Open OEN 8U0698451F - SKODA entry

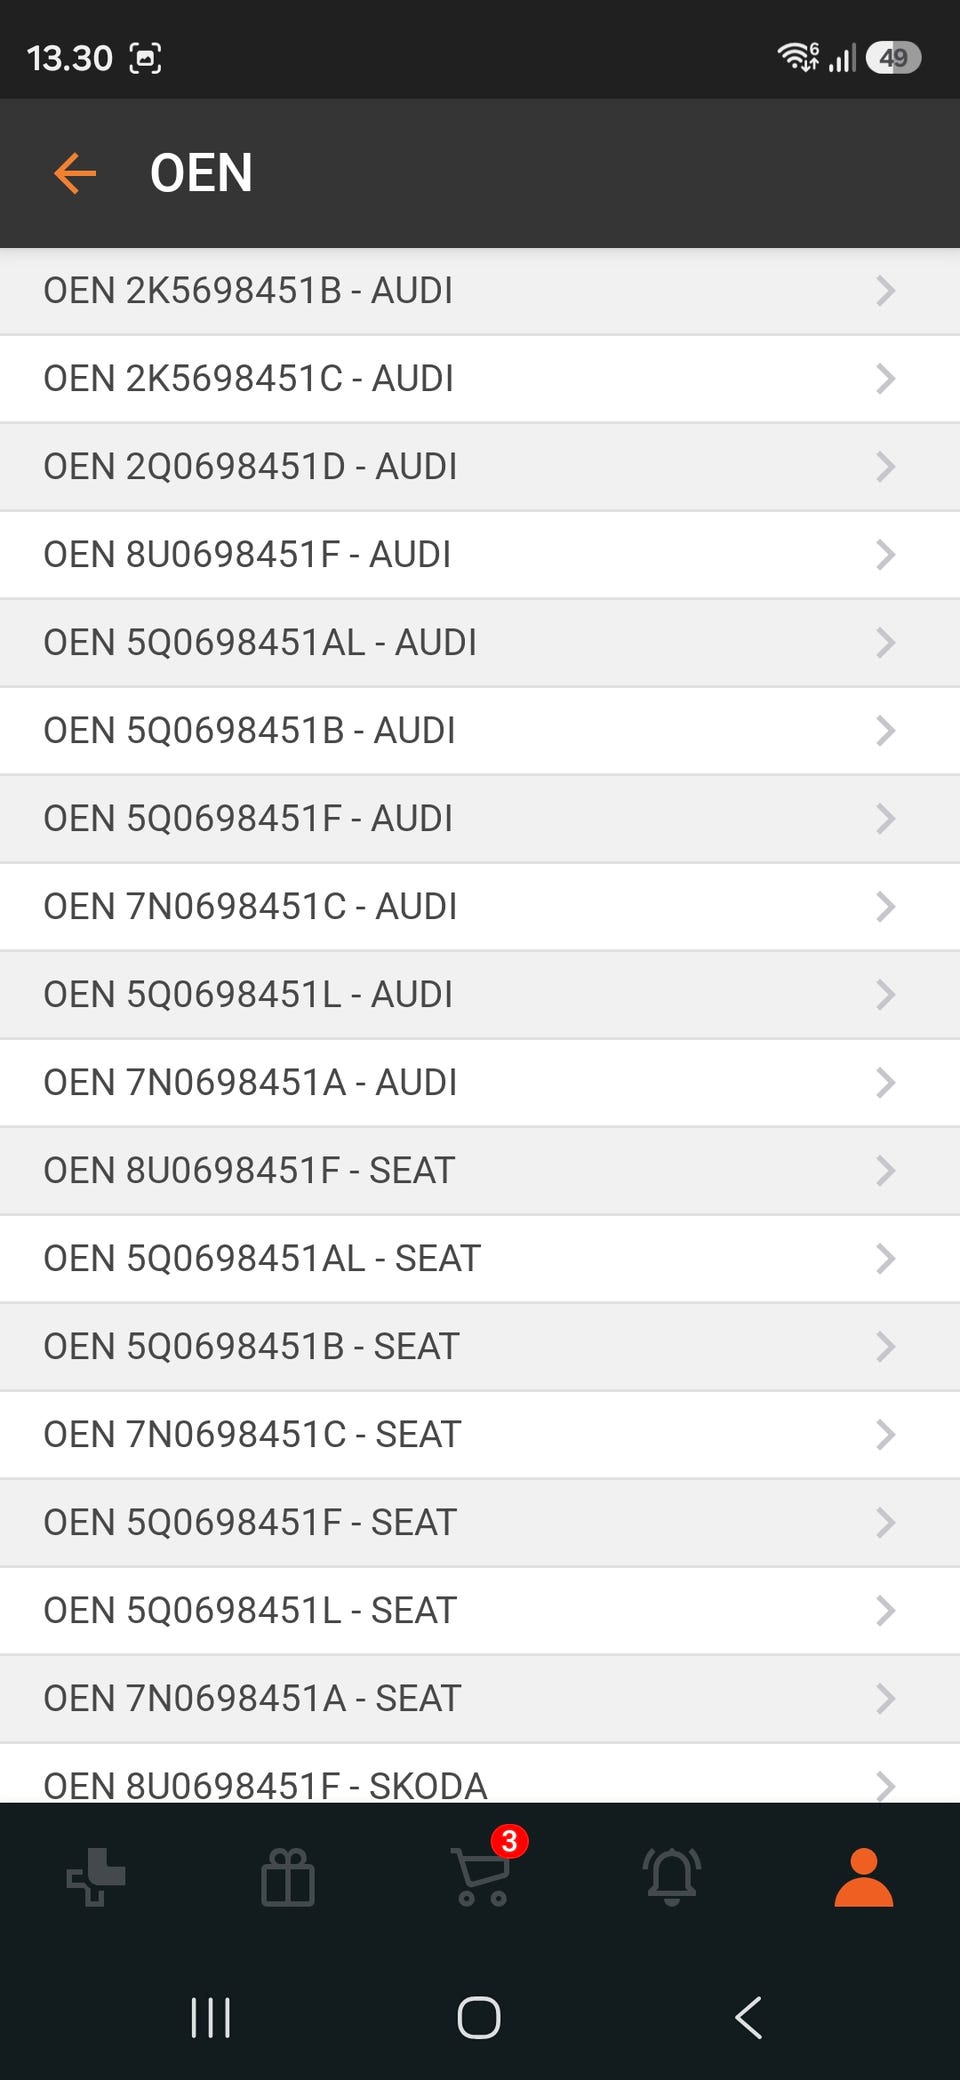pos(480,1774)
